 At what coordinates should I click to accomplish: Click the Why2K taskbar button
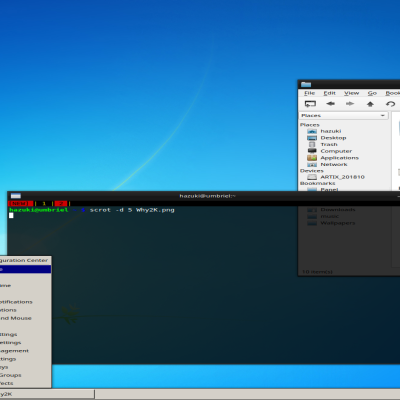(x=47, y=394)
